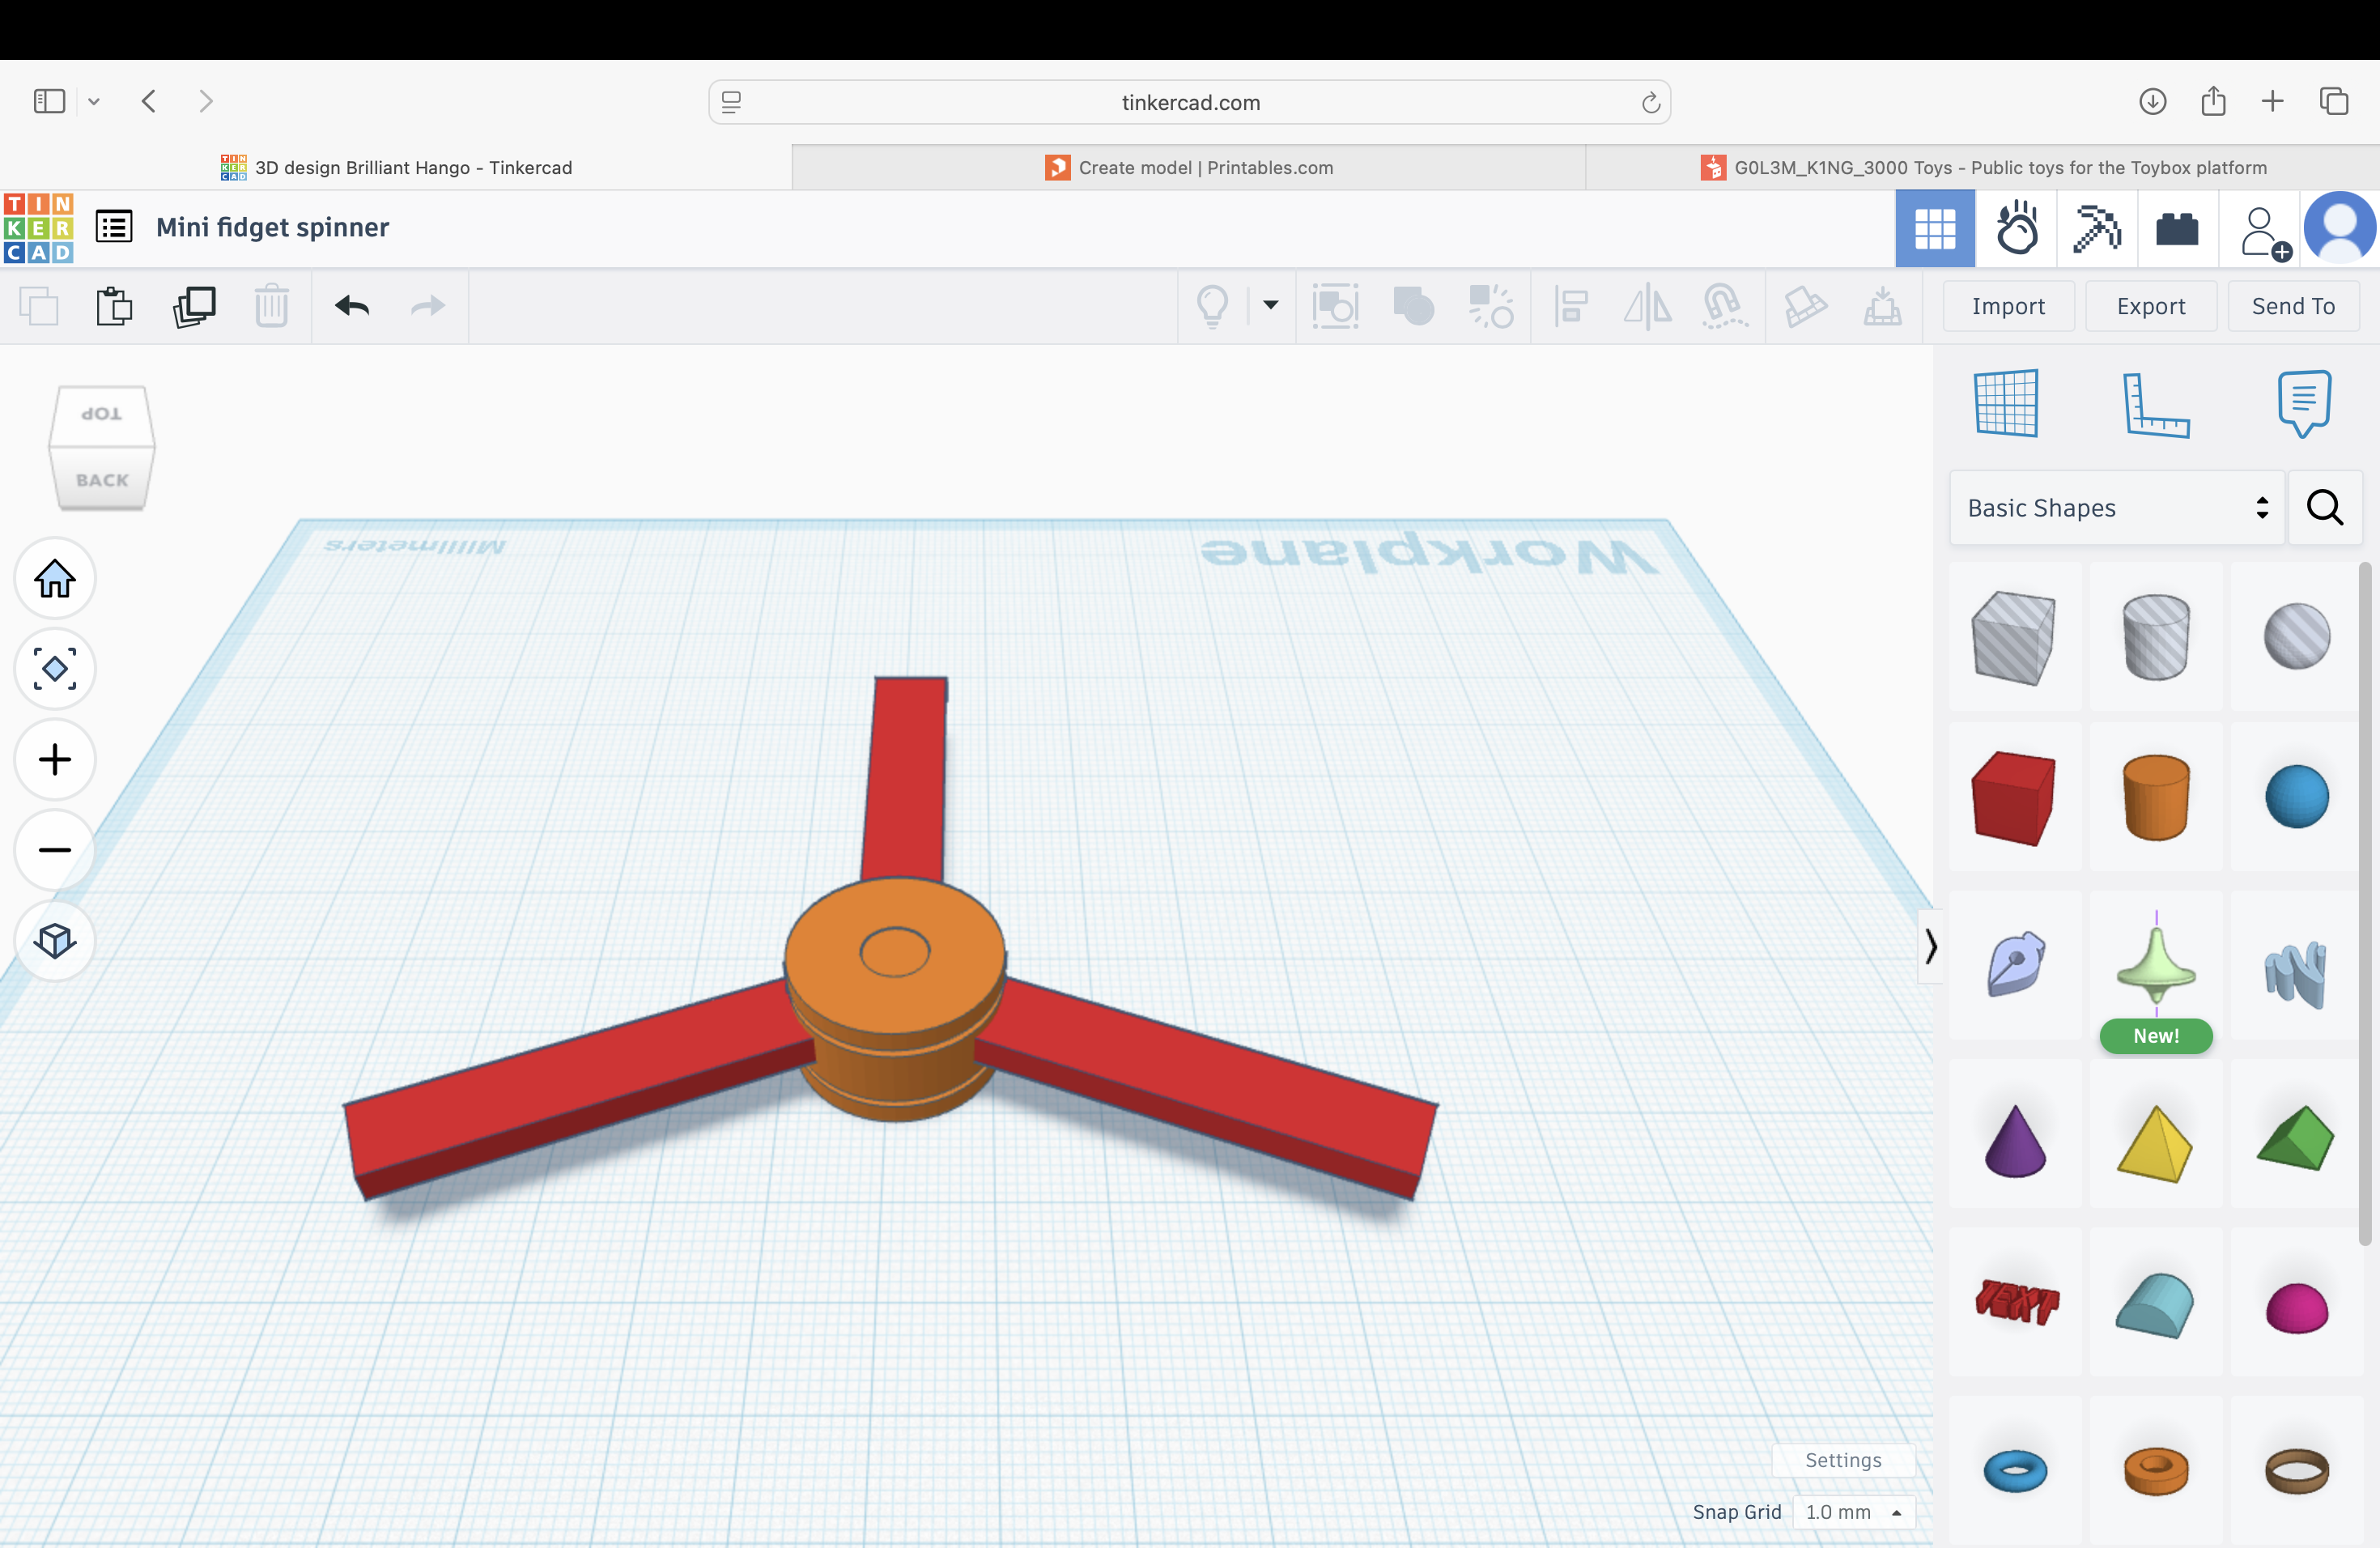Collapse the shapes panel chevron

tap(1930, 946)
